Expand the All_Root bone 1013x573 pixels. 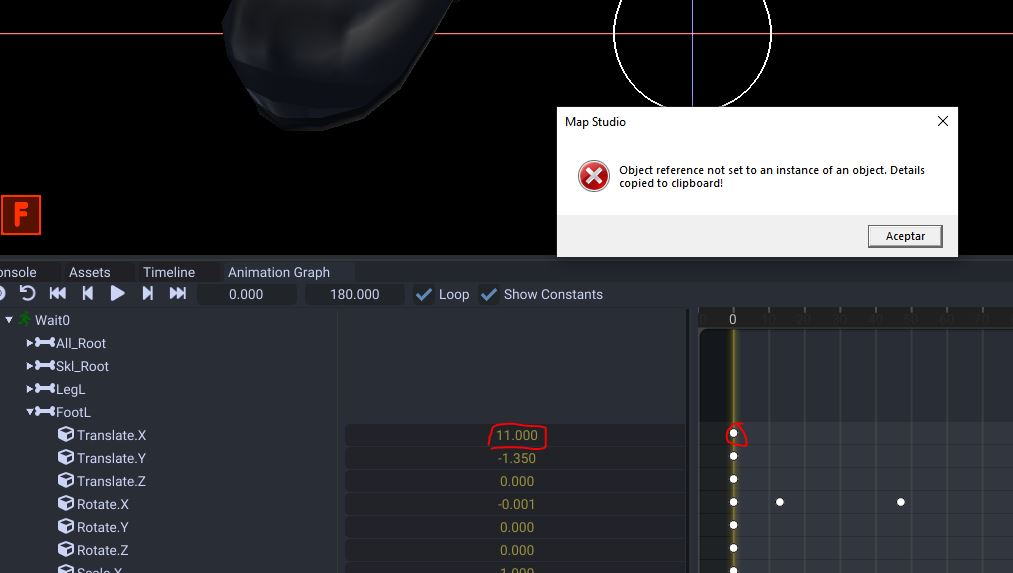tap(30, 343)
